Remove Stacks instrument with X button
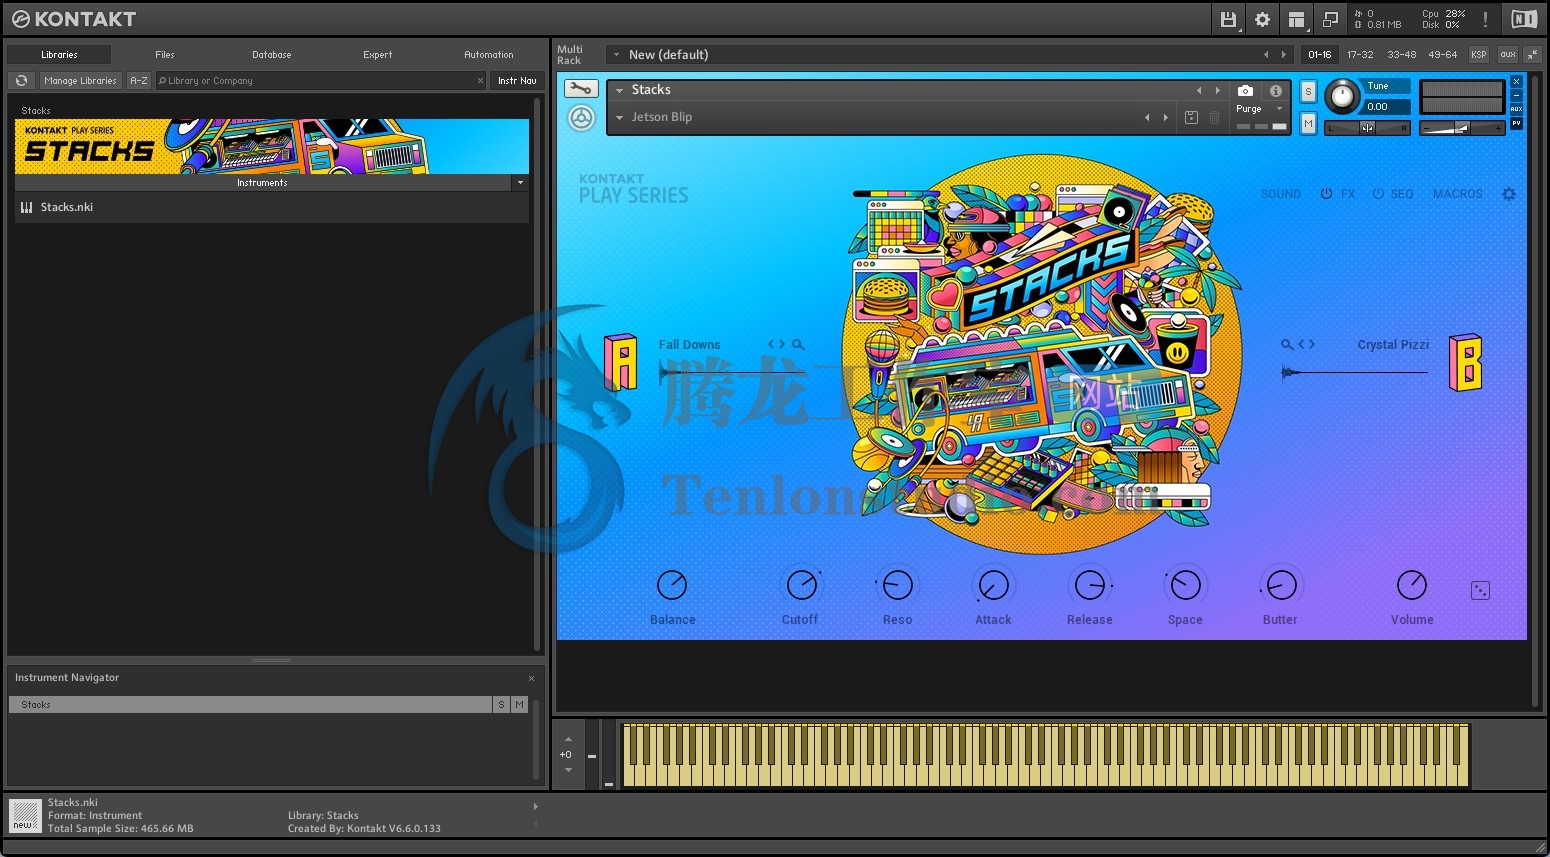 click(x=1516, y=82)
